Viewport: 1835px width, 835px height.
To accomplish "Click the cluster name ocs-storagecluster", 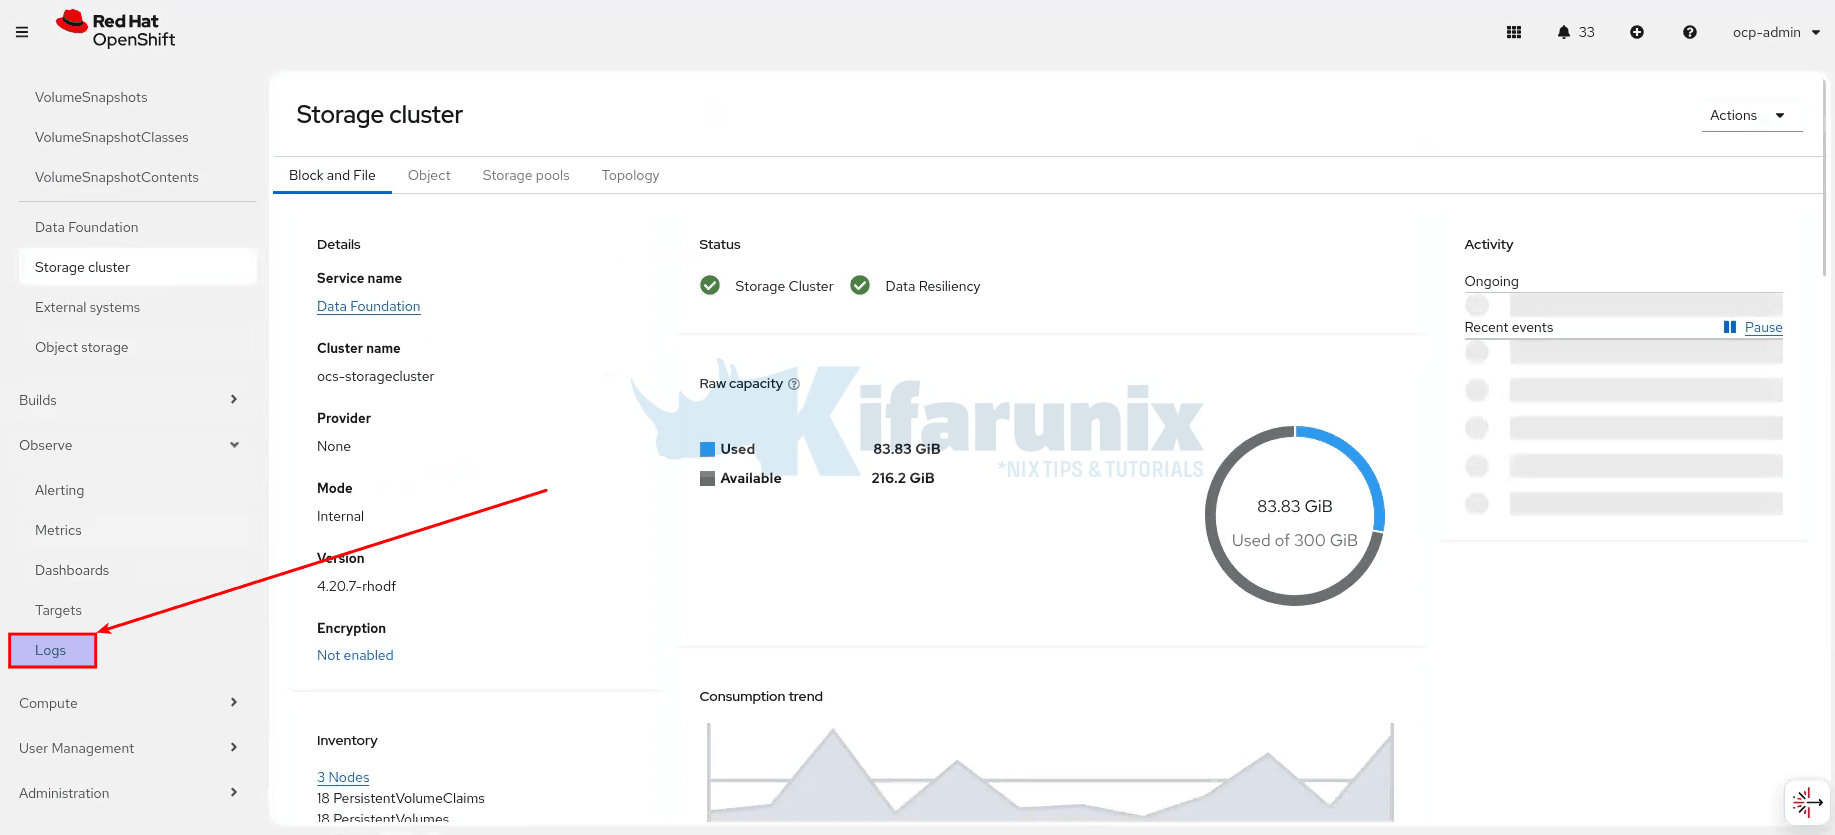I will coord(375,376).
